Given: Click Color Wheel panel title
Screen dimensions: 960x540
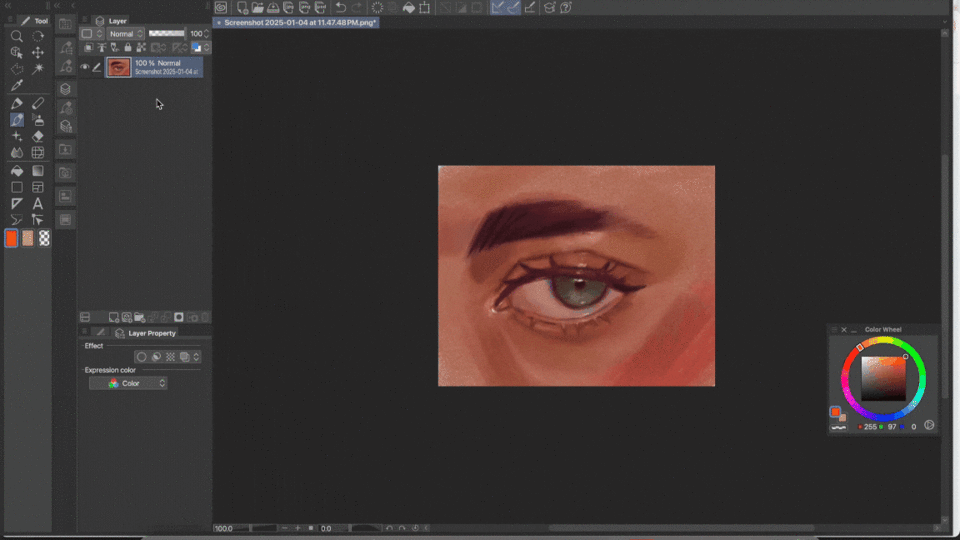Looking at the screenshot, I should coord(883,329).
